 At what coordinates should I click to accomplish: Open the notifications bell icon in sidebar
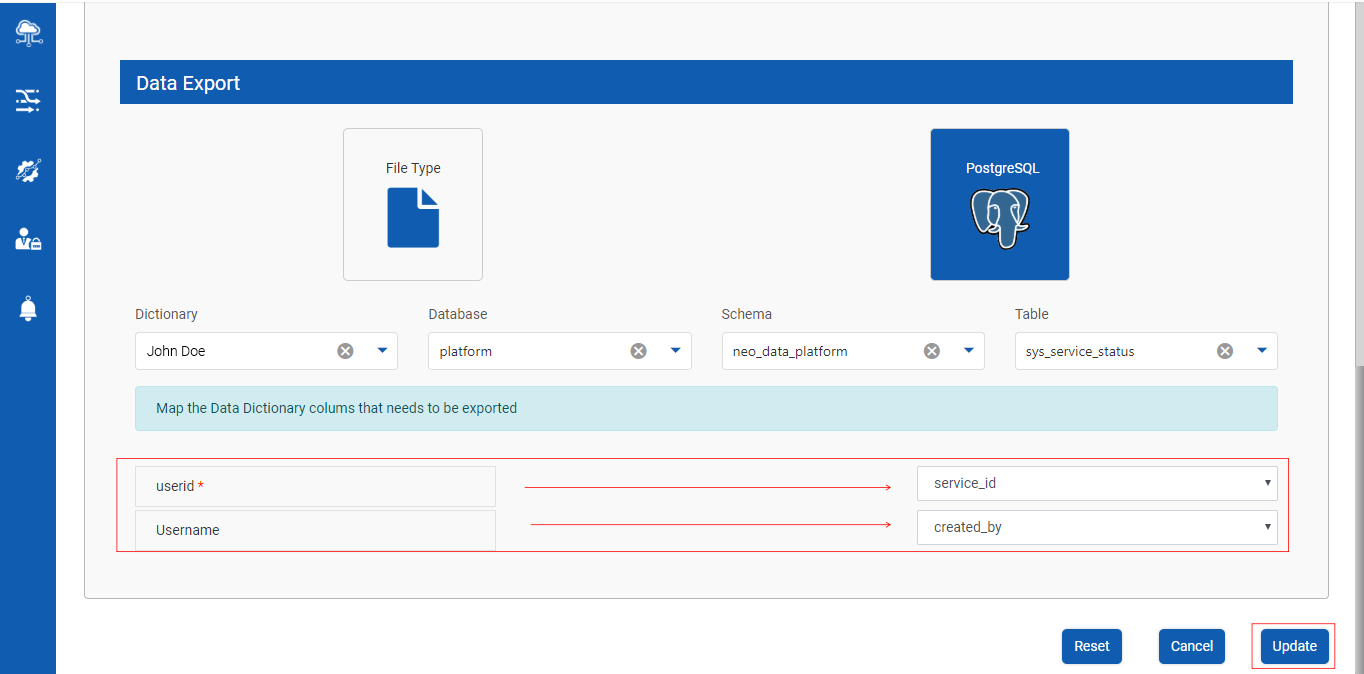click(28, 308)
